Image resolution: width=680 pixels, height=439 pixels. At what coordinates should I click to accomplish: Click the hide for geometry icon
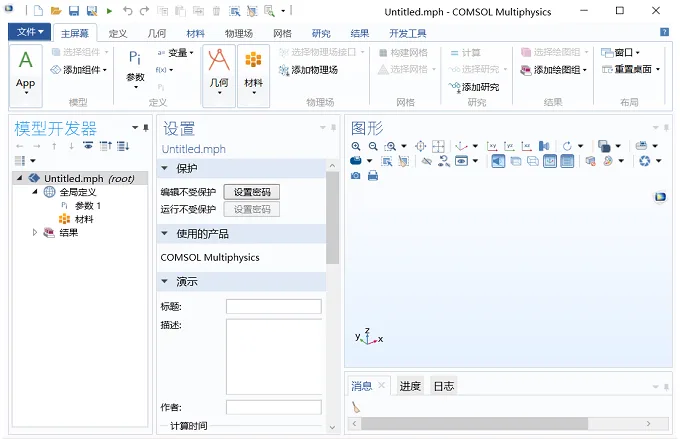click(x=427, y=161)
